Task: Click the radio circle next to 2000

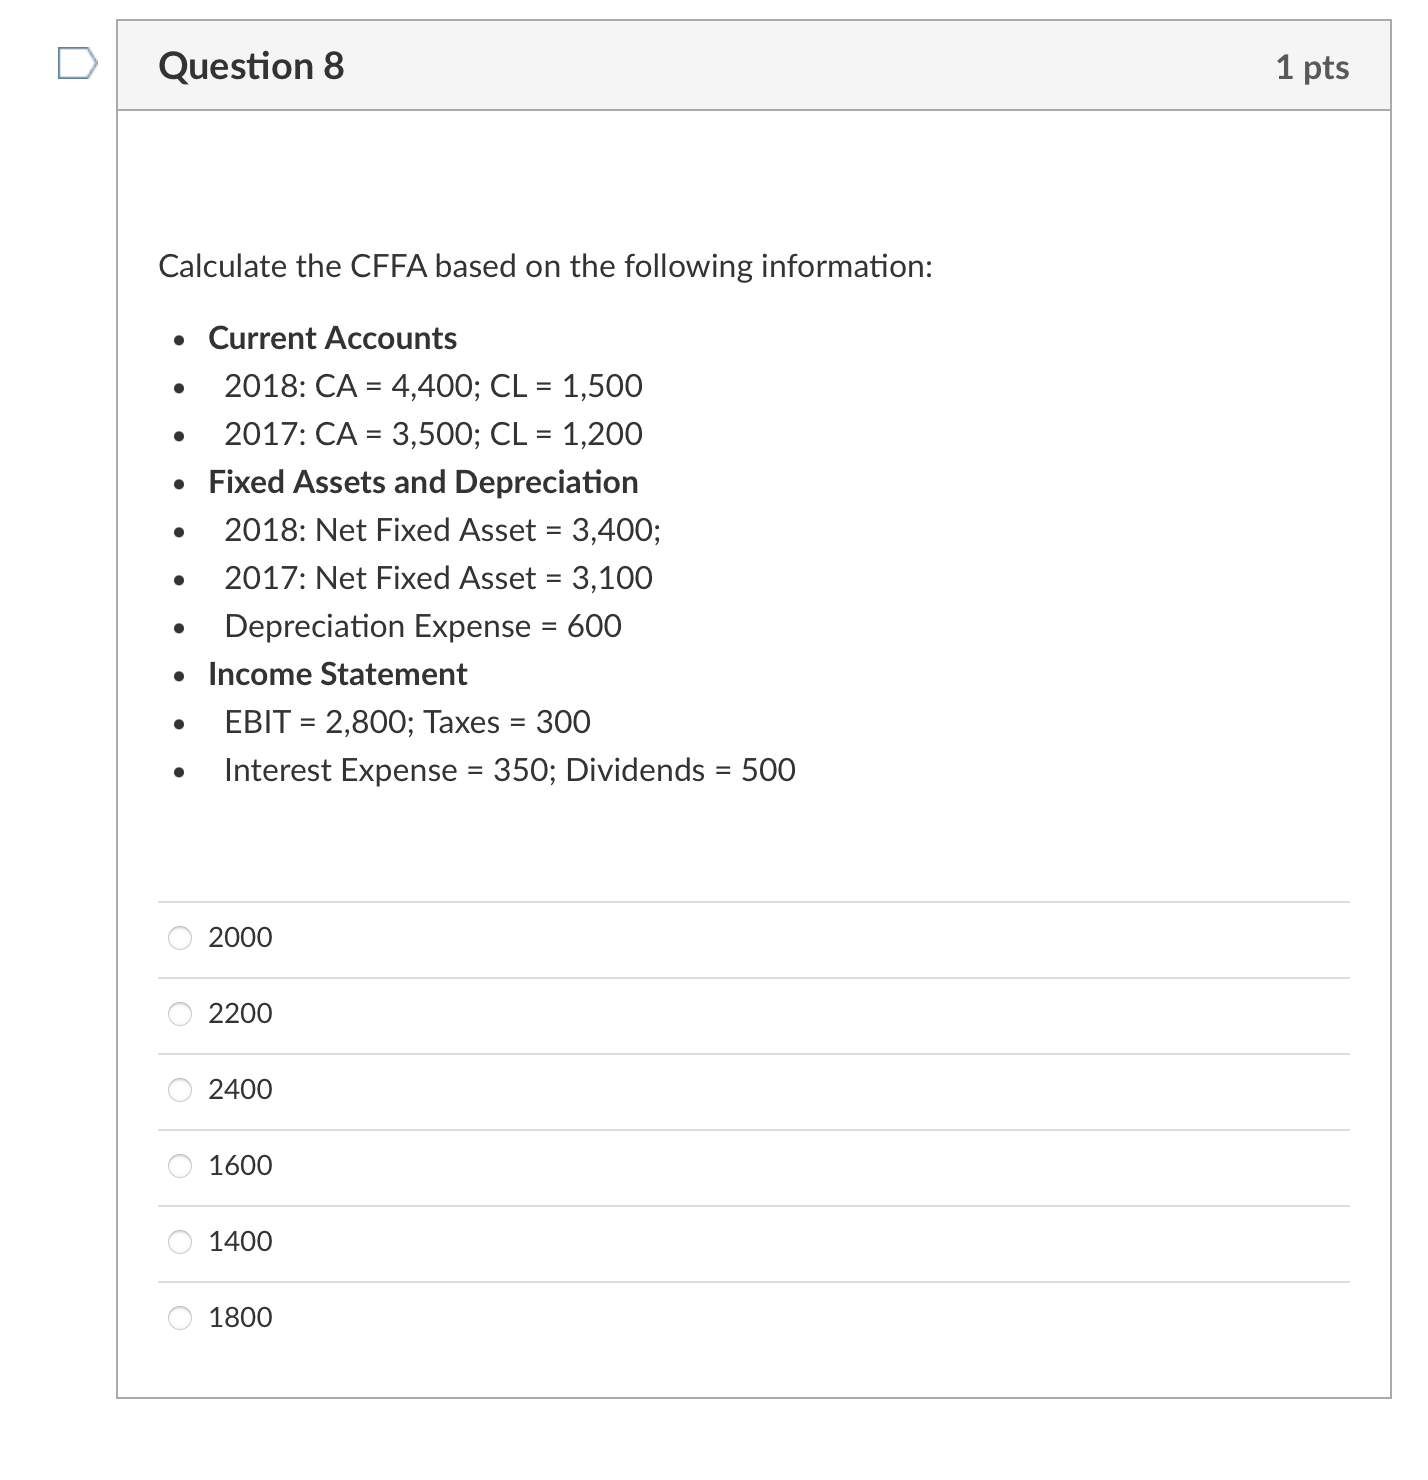Action: click(179, 938)
